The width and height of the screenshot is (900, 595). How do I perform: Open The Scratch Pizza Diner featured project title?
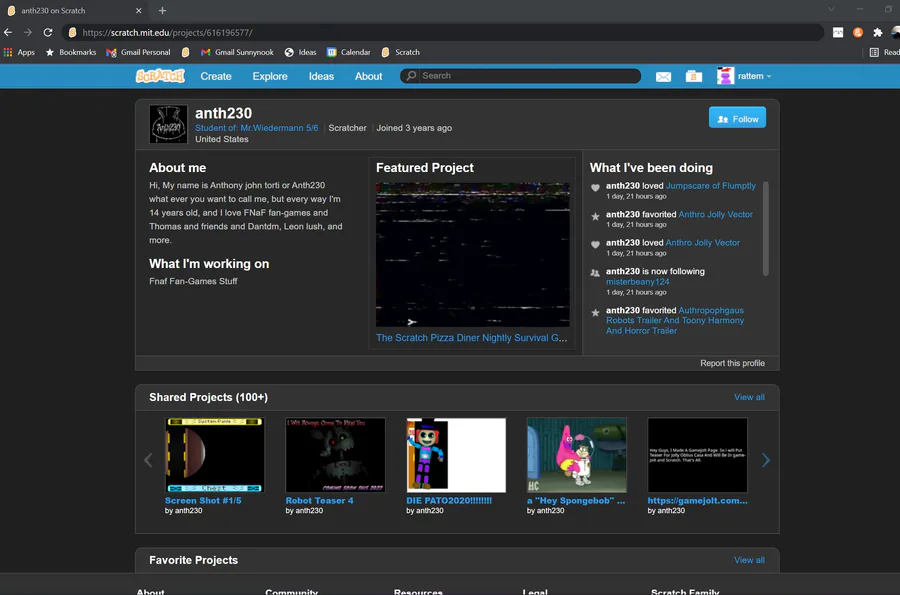471,338
